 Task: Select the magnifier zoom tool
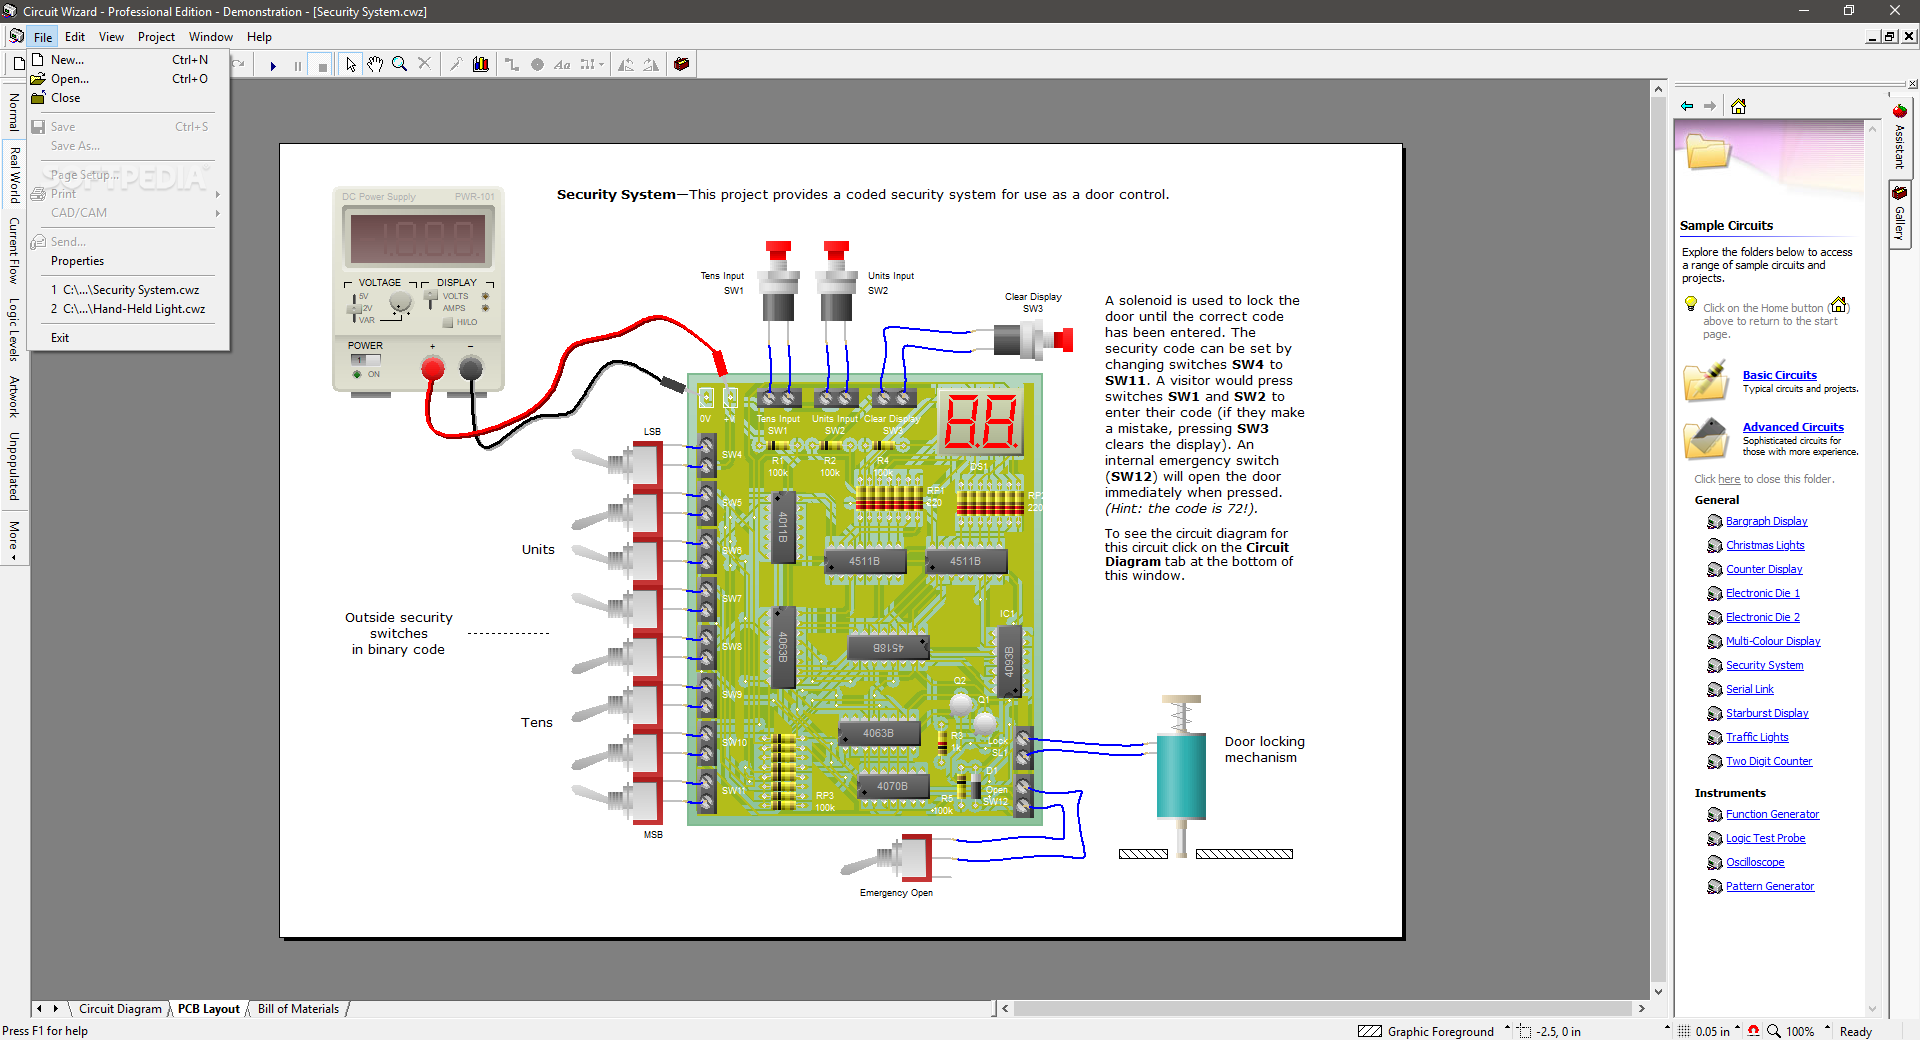coord(400,65)
